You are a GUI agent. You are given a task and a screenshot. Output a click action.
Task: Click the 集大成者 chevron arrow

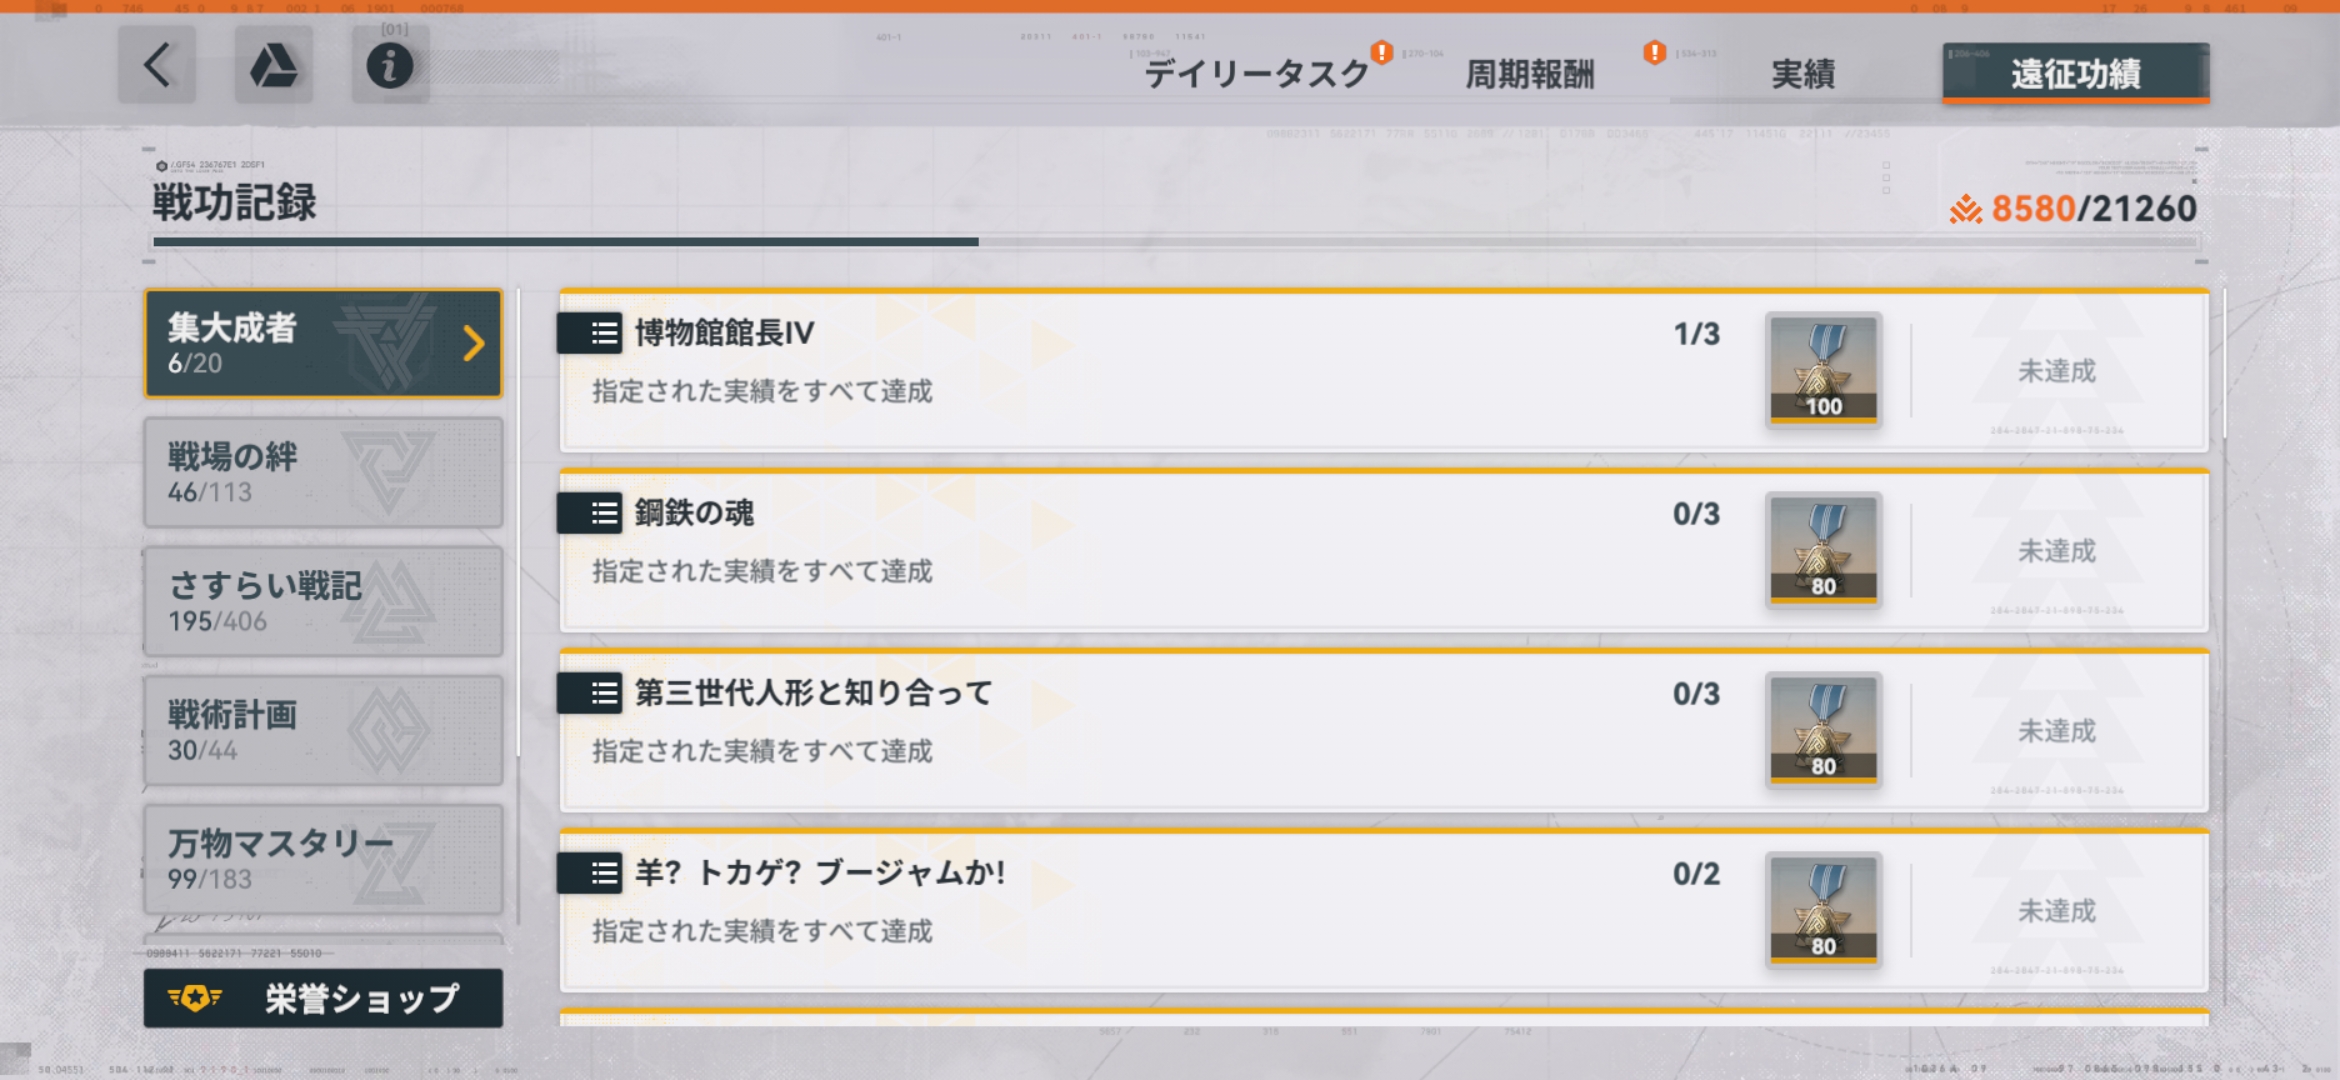pos(474,344)
